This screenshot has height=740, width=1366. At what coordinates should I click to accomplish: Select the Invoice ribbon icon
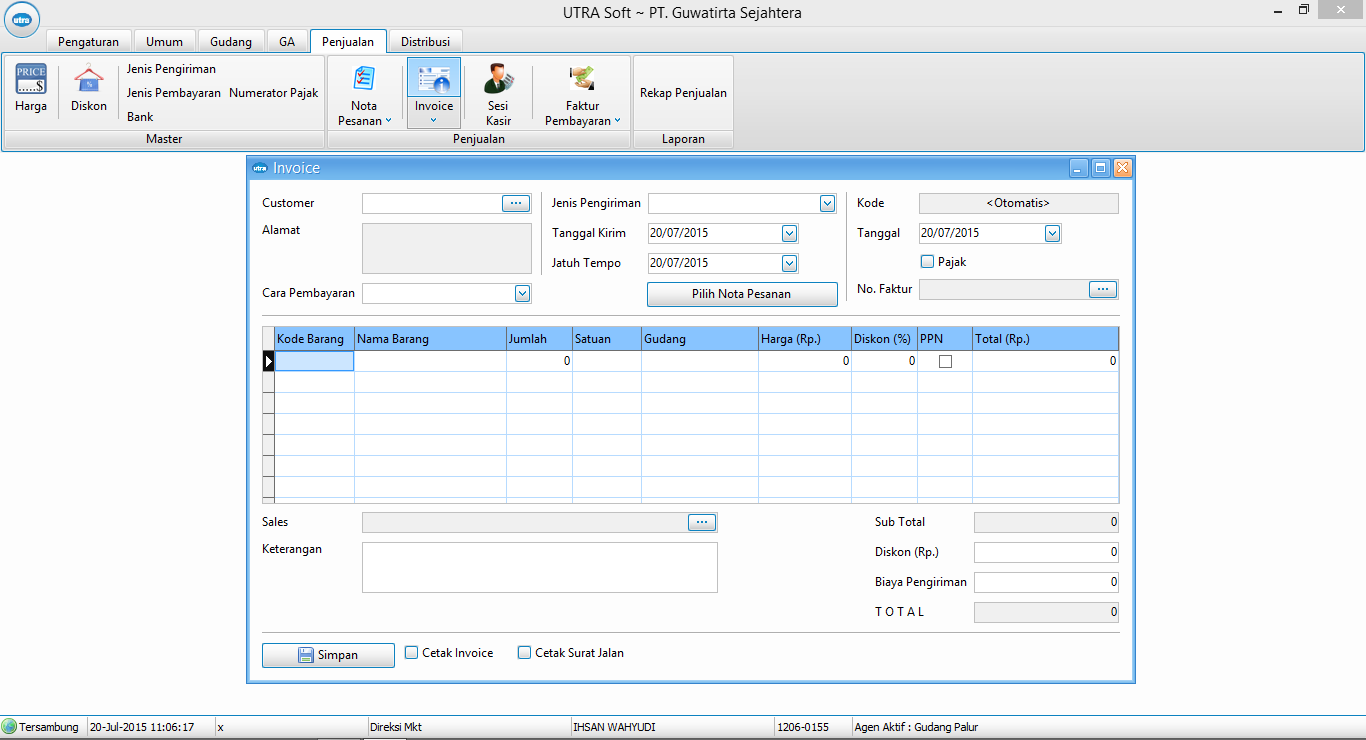click(x=434, y=80)
